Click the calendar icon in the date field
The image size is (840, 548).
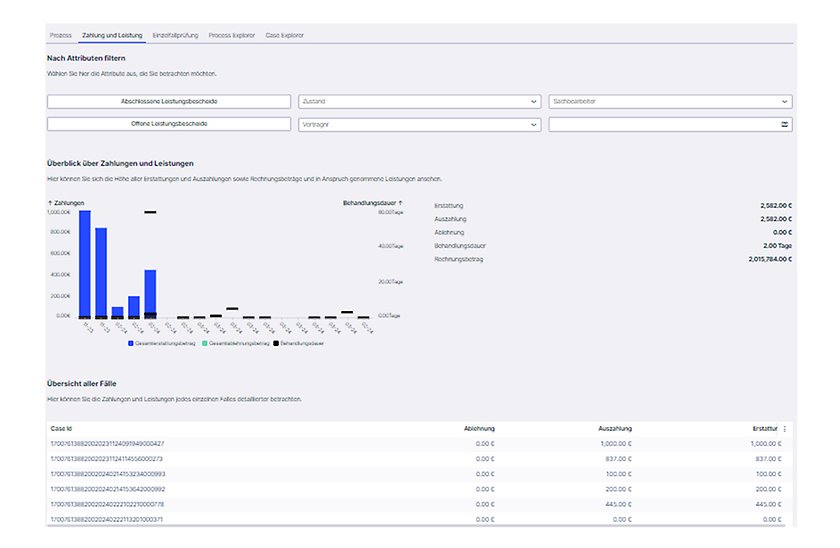[784, 124]
